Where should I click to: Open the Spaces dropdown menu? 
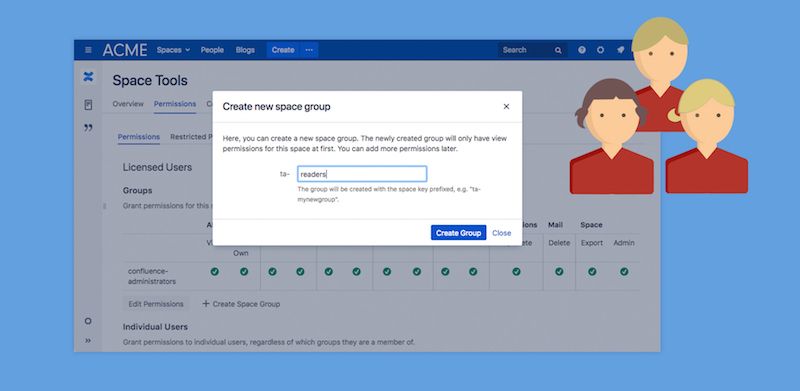pyautogui.click(x=173, y=50)
